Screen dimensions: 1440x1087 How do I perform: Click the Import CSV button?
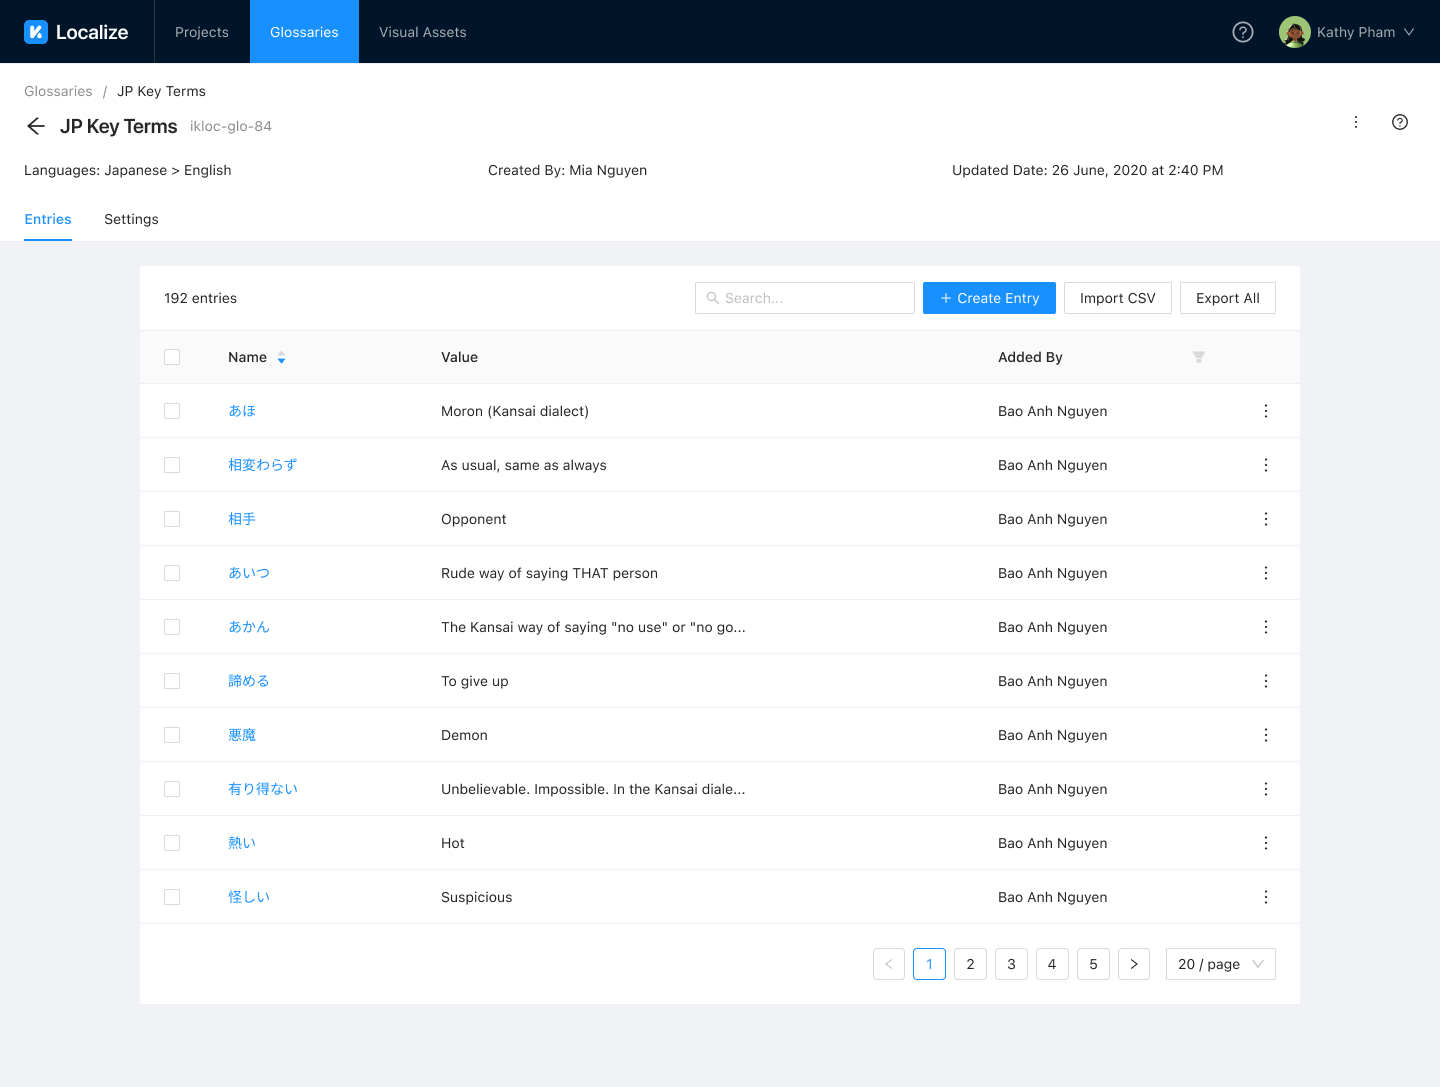[x=1117, y=298]
